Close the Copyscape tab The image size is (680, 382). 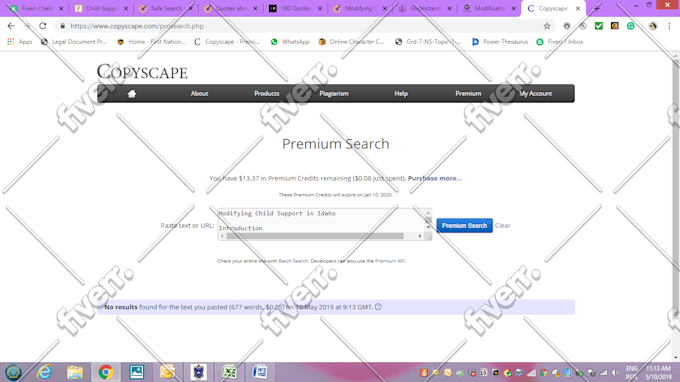(578, 8)
